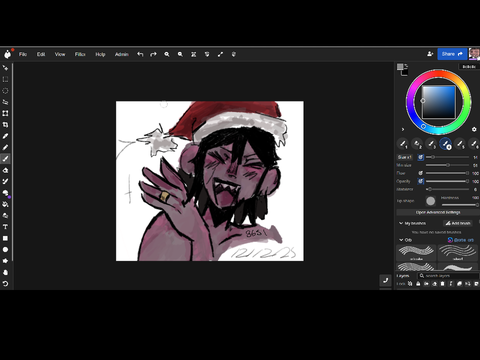480x360 pixels.
Task: Click the zoom out magnifier icon
Action: 180,54
